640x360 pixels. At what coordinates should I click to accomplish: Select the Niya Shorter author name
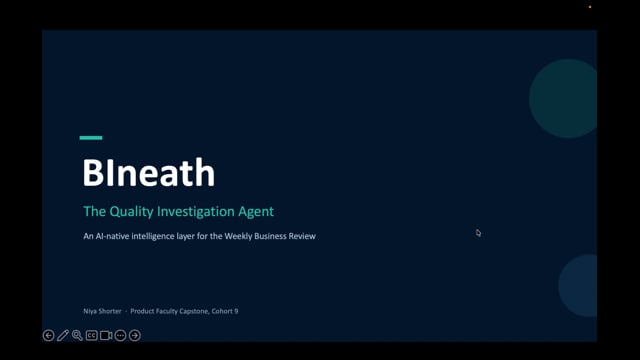[102, 311]
